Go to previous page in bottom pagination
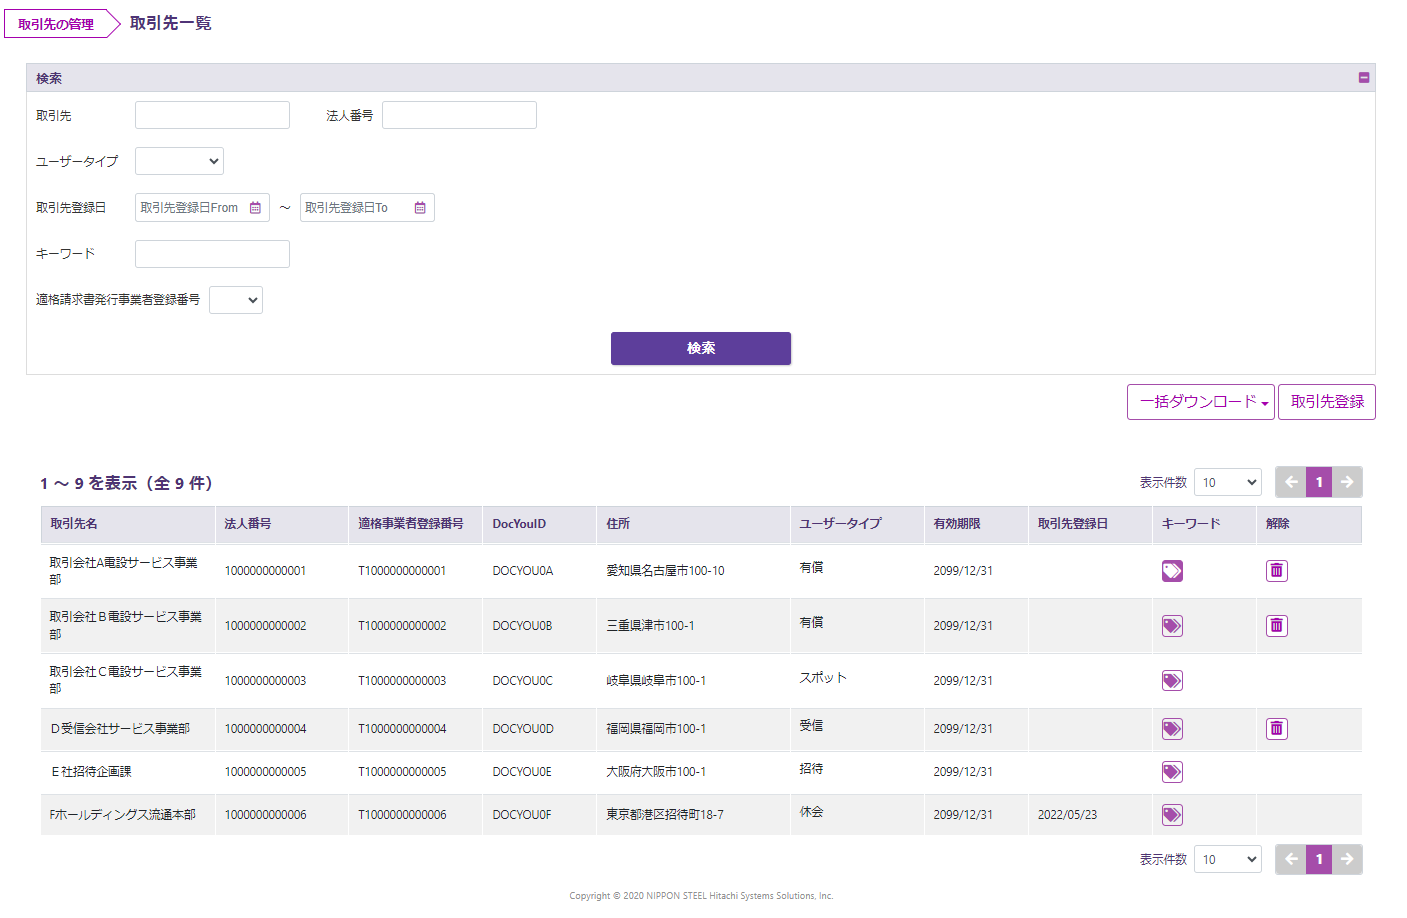1407x918 pixels. point(1291,859)
